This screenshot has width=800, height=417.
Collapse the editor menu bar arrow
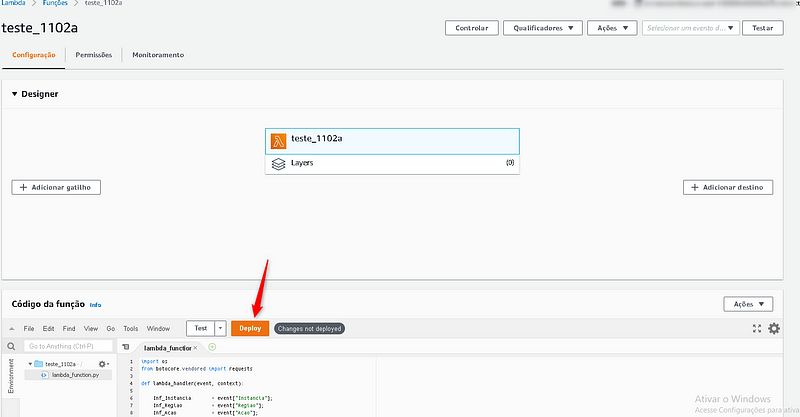[x=12, y=329]
